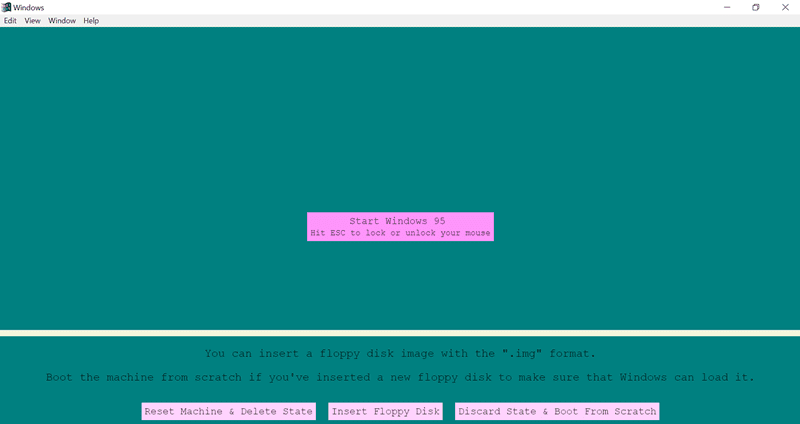Click the 'Boot the machine from scratch' text
The height and width of the screenshot is (424, 800).
pos(400,377)
